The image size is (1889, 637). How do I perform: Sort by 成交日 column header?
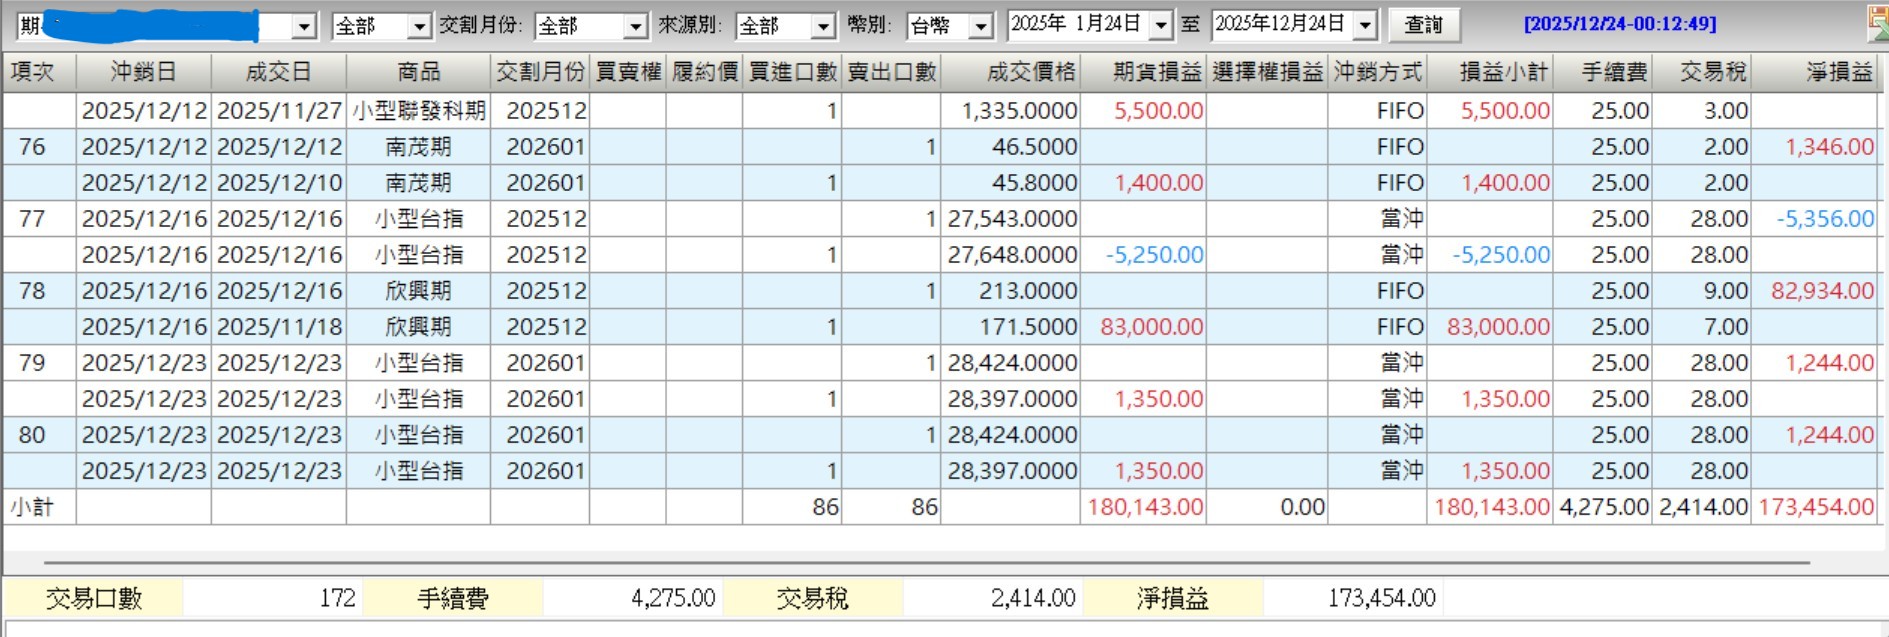[279, 72]
